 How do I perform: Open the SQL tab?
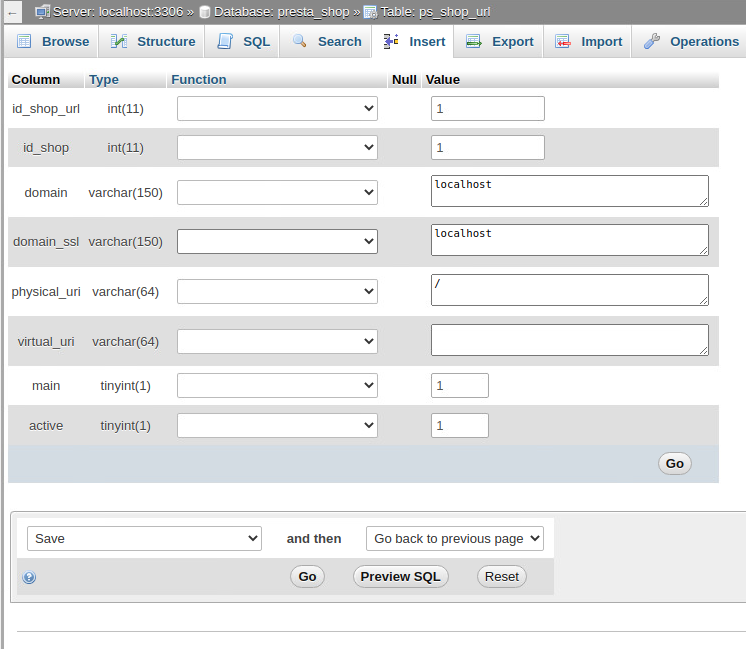click(x=243, y=41)
